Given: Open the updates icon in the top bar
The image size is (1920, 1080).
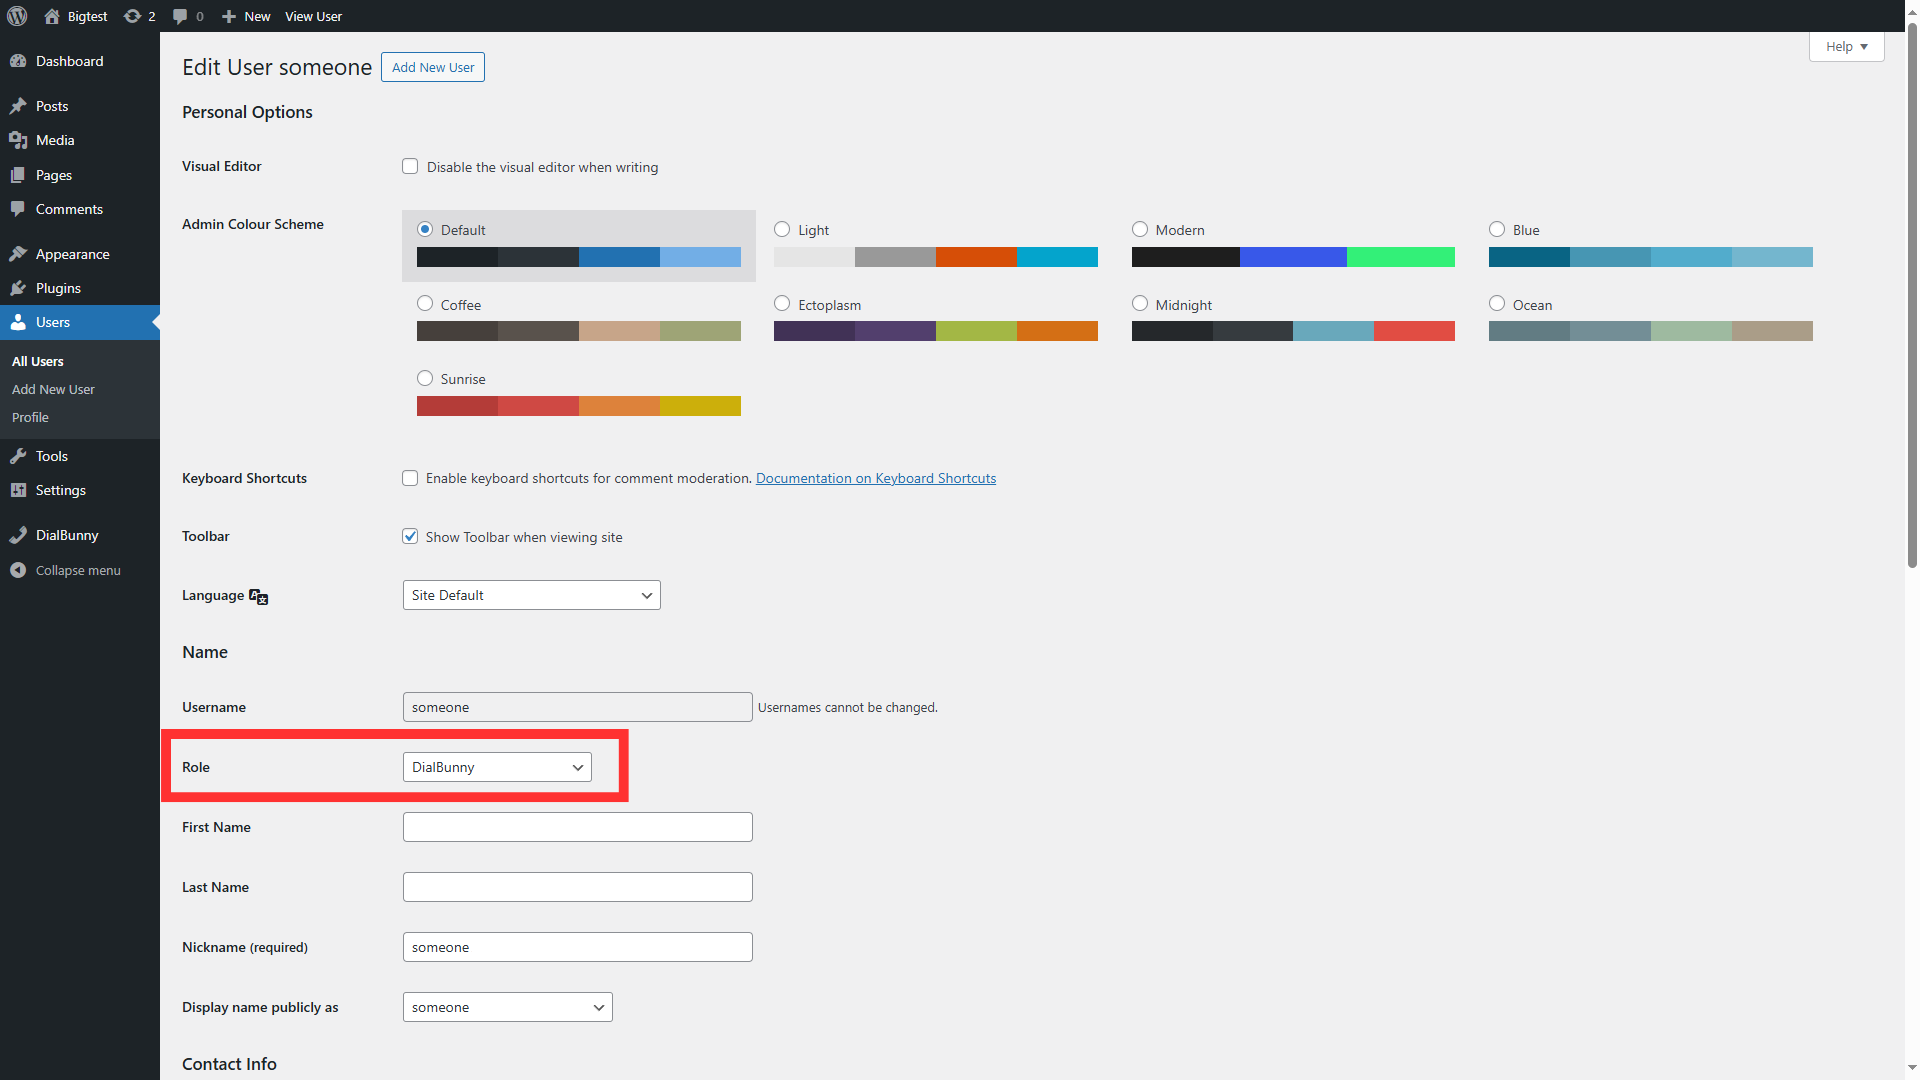Looking at the screenshot, I should click(x=133, y=16).
